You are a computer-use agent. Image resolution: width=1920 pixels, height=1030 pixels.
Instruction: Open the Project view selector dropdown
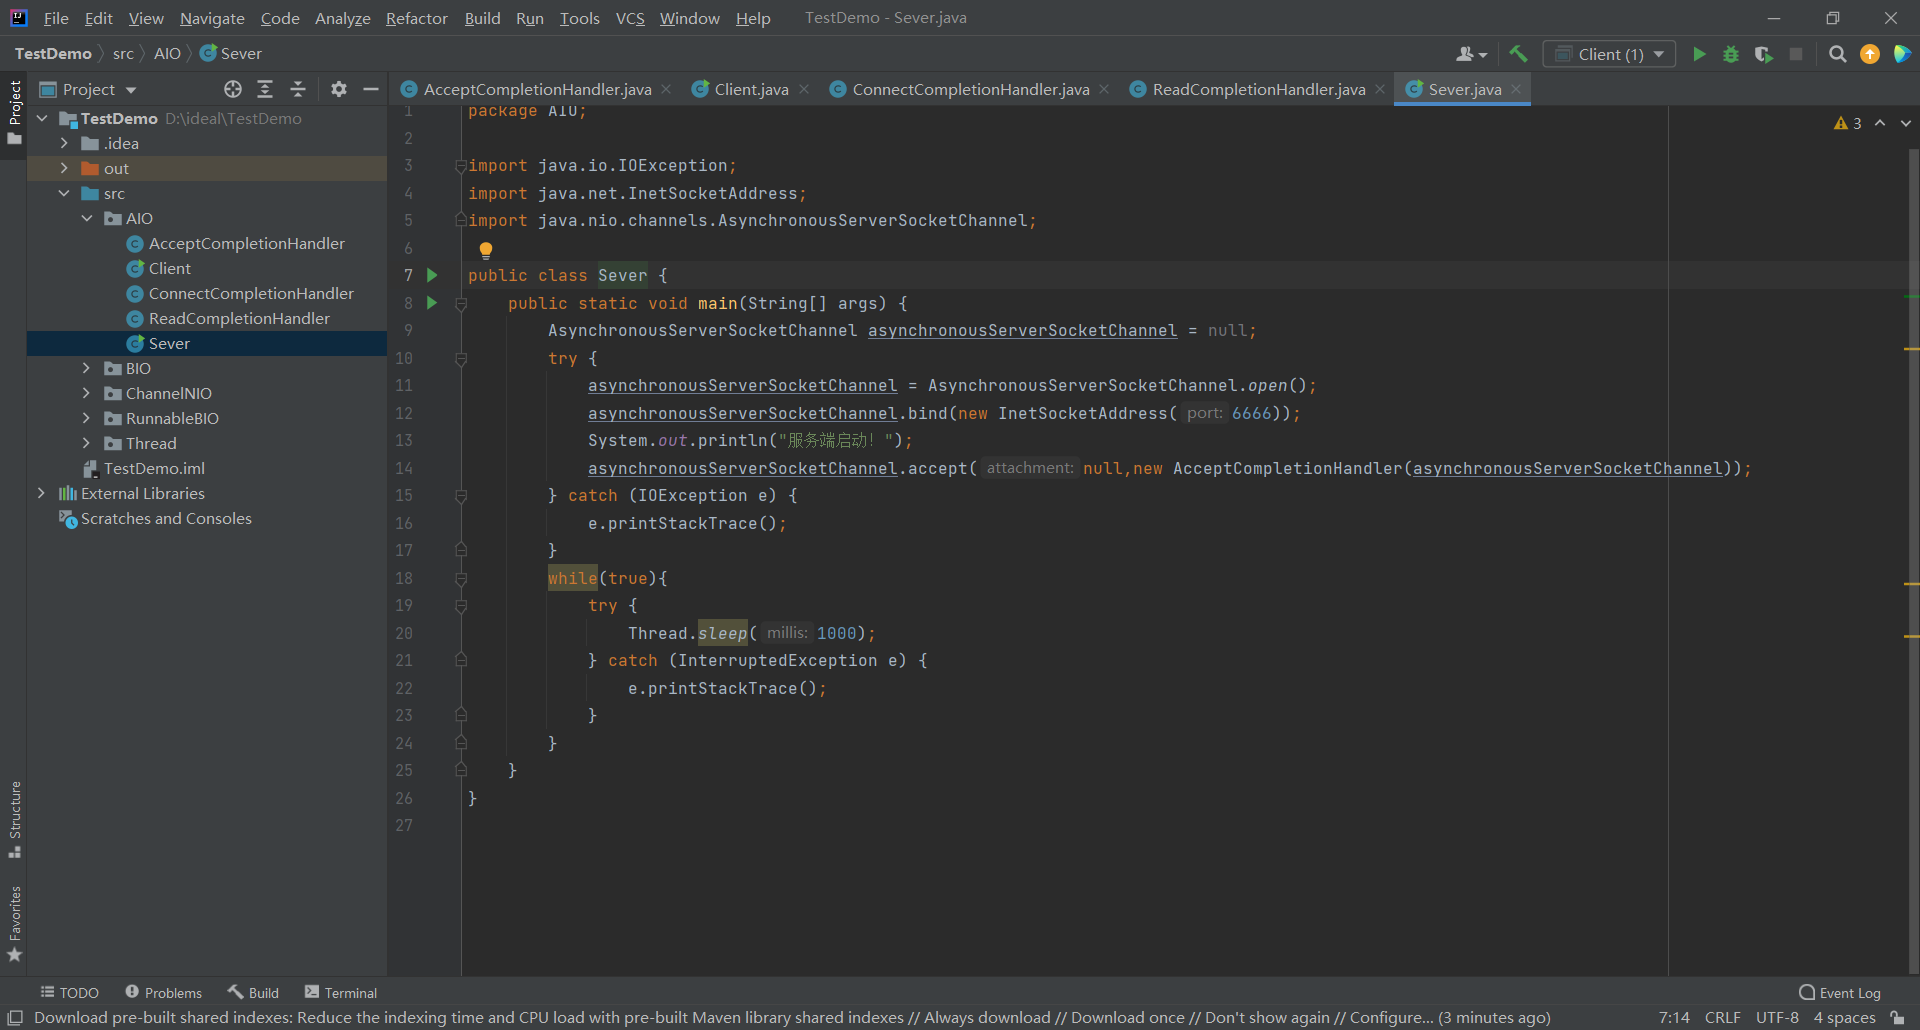[x=88, y=89]
